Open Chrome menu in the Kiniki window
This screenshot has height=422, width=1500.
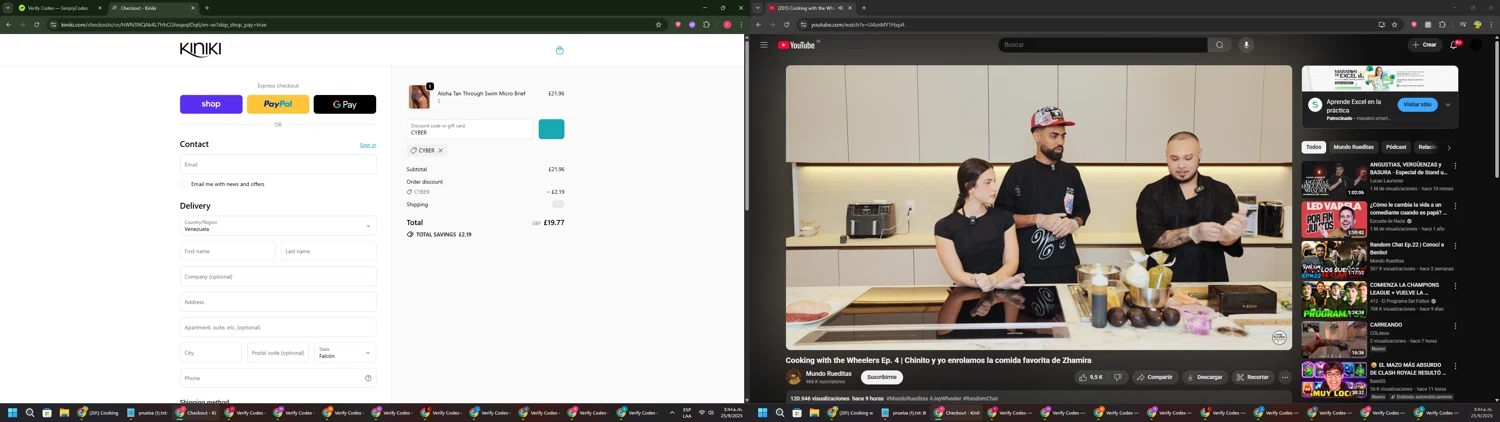tap(739, 25)
